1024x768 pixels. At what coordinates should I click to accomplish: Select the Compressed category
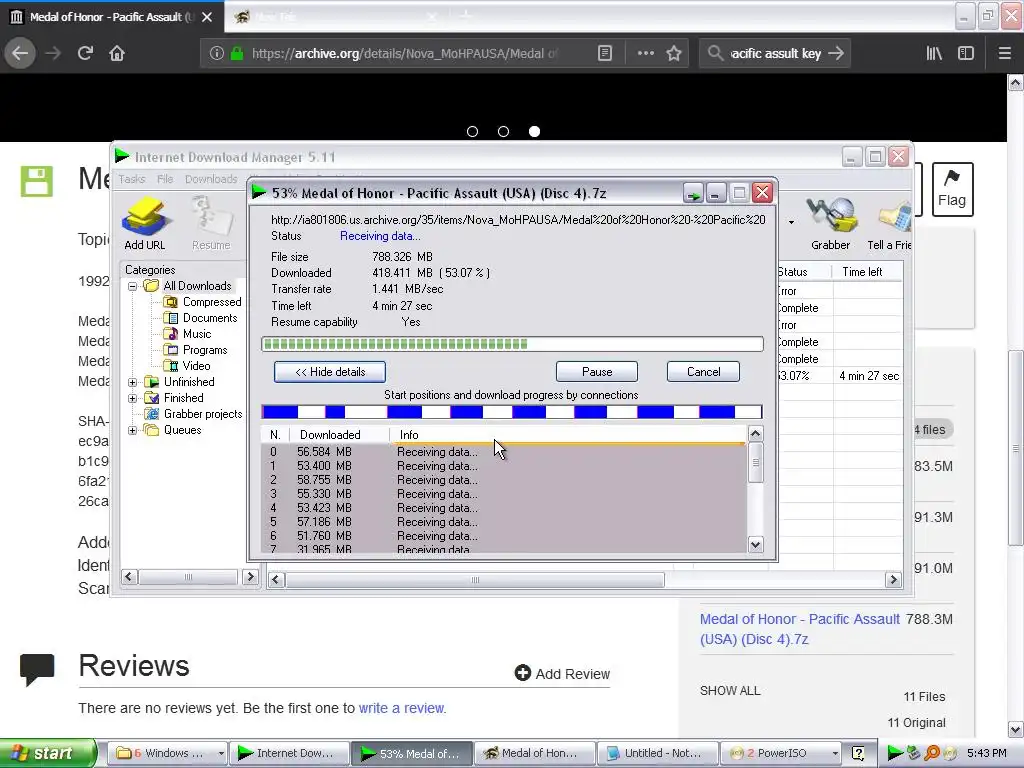point(212,302)
